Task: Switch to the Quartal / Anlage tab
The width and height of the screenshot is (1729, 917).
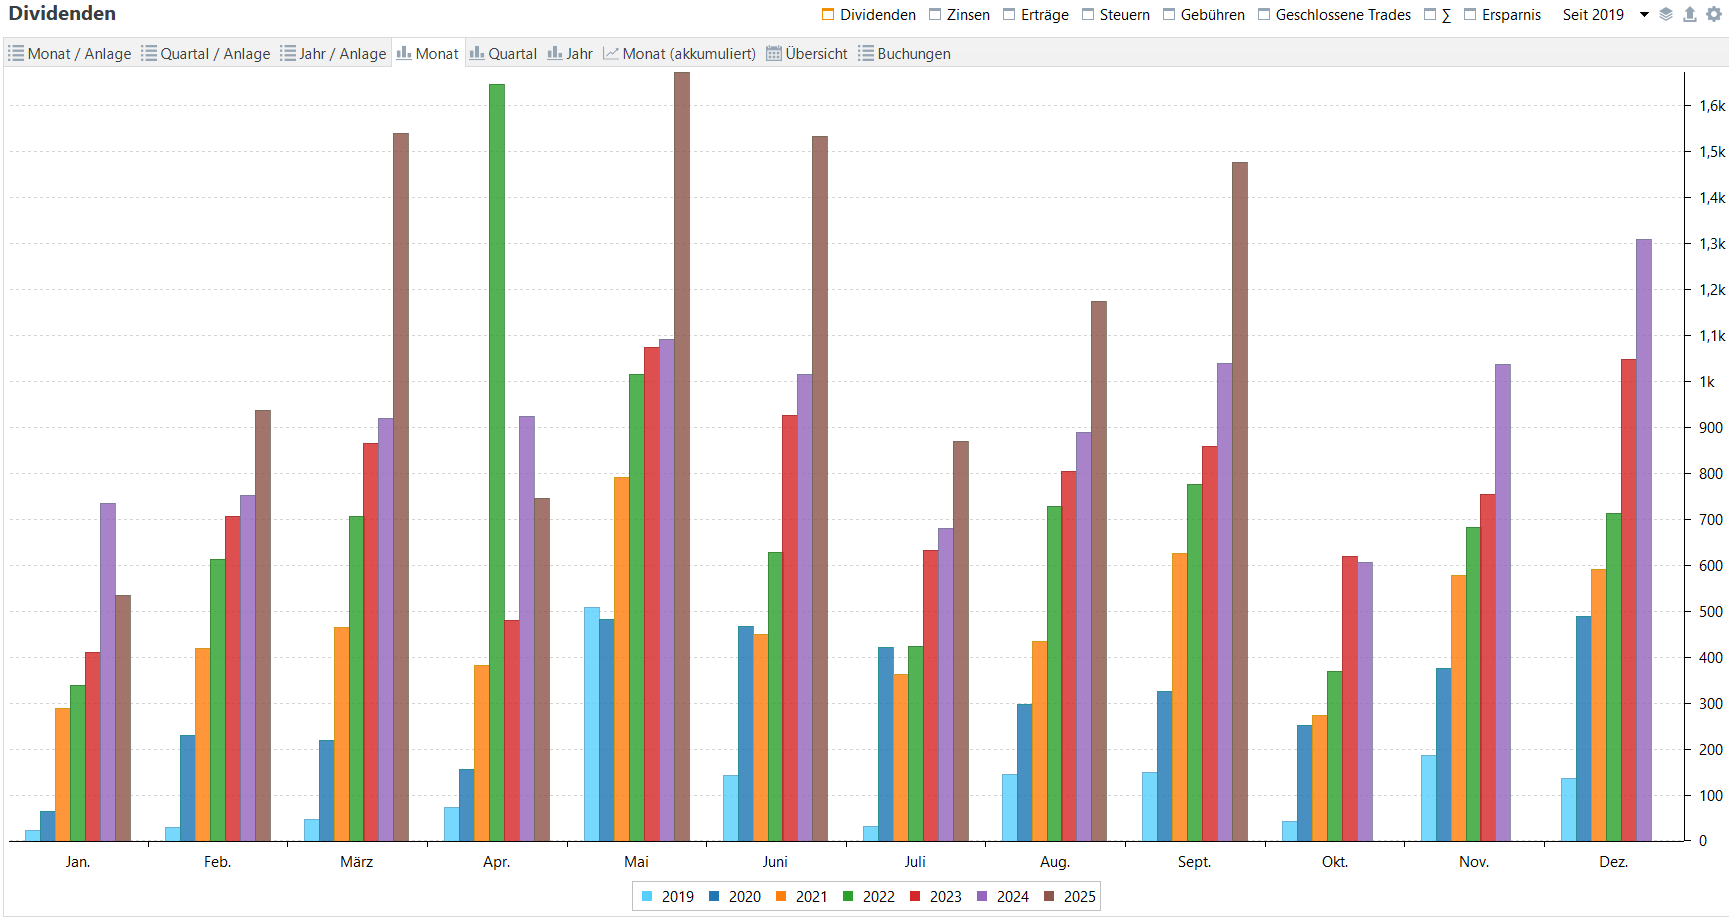Action: click(x=206, y=54)
